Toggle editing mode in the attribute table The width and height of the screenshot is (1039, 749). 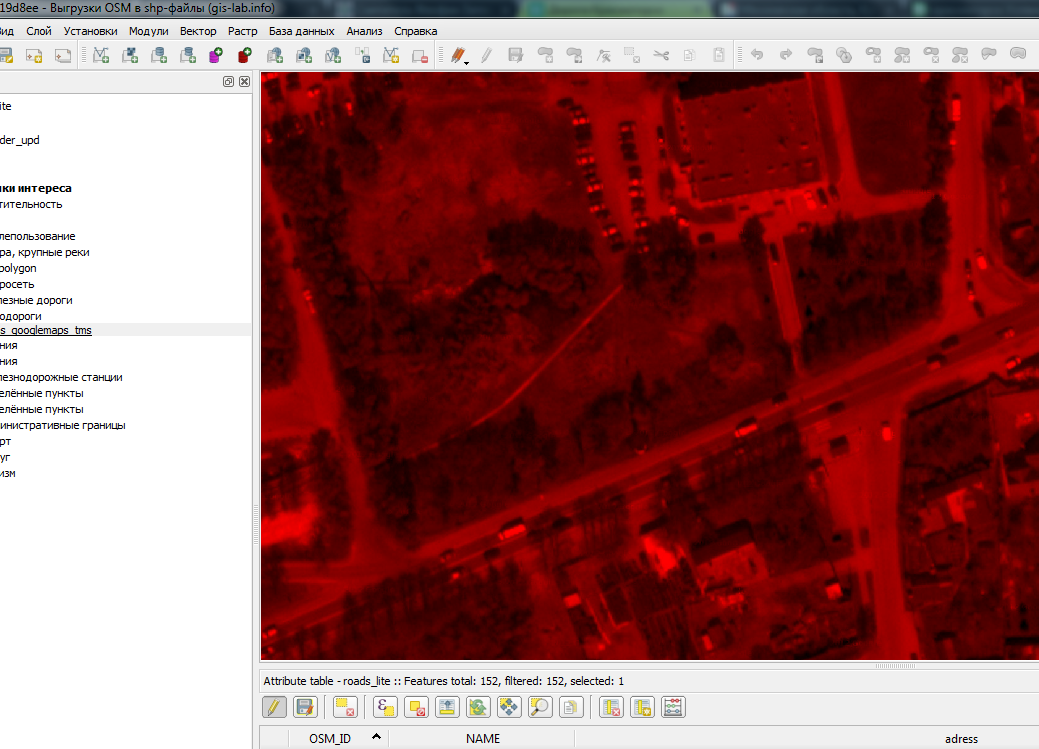coord(274,707)
